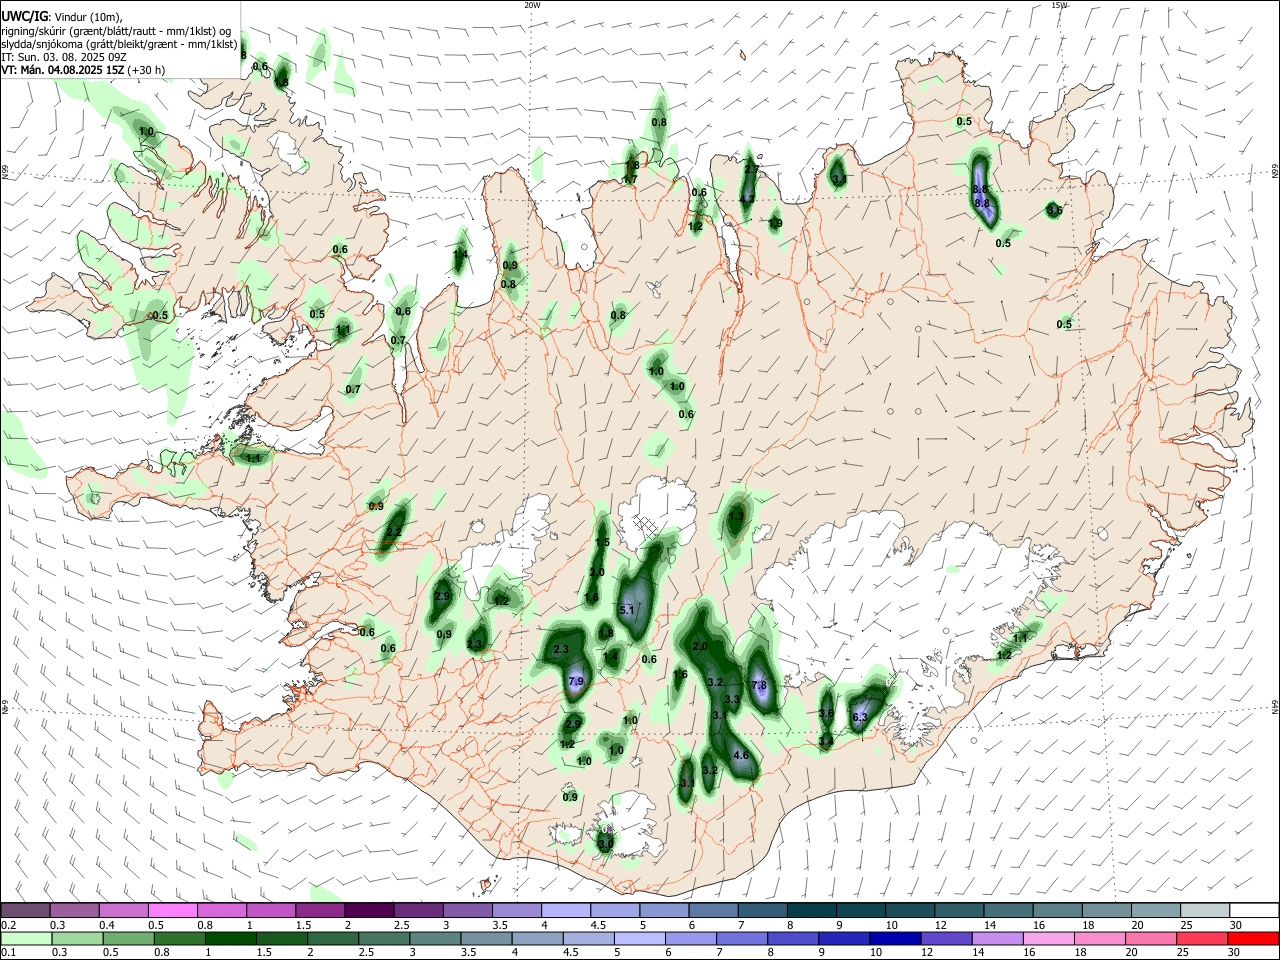Click the 6.3 precipitation value on map
Screen dimensions: 1280x960
click(859, 718)
